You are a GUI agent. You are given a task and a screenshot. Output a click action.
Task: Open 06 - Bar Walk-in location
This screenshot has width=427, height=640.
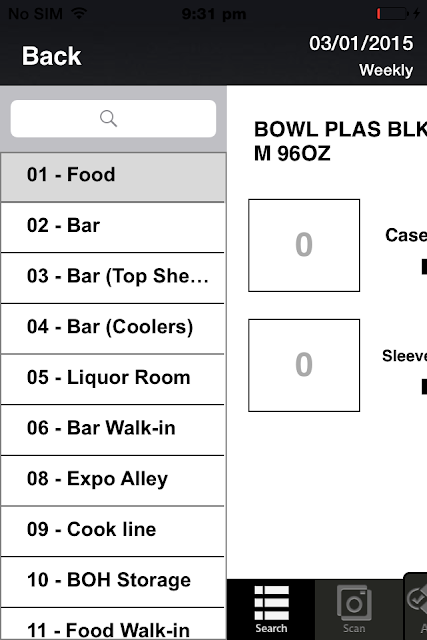(x=113, y=429)
